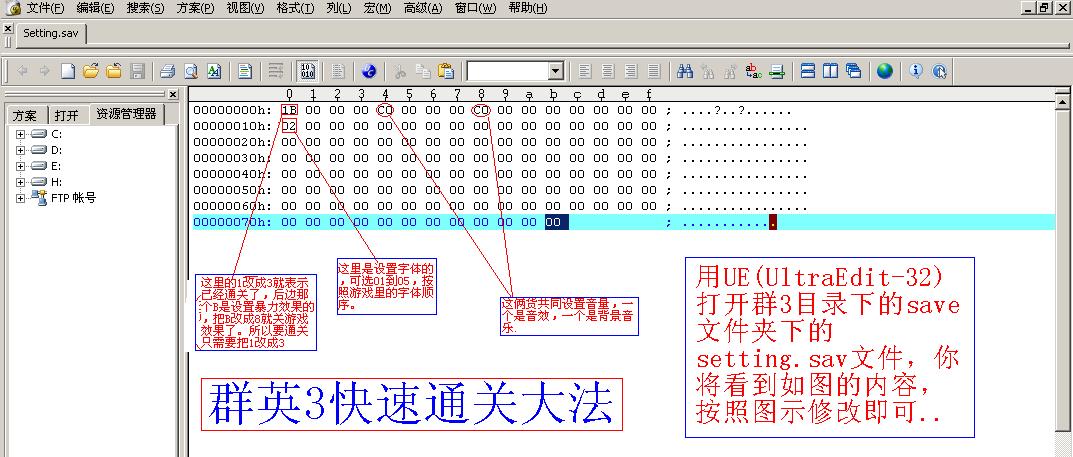1073x457 pixels.
Task: Cut selection with the scissors icon
Action: pos(400,71)
